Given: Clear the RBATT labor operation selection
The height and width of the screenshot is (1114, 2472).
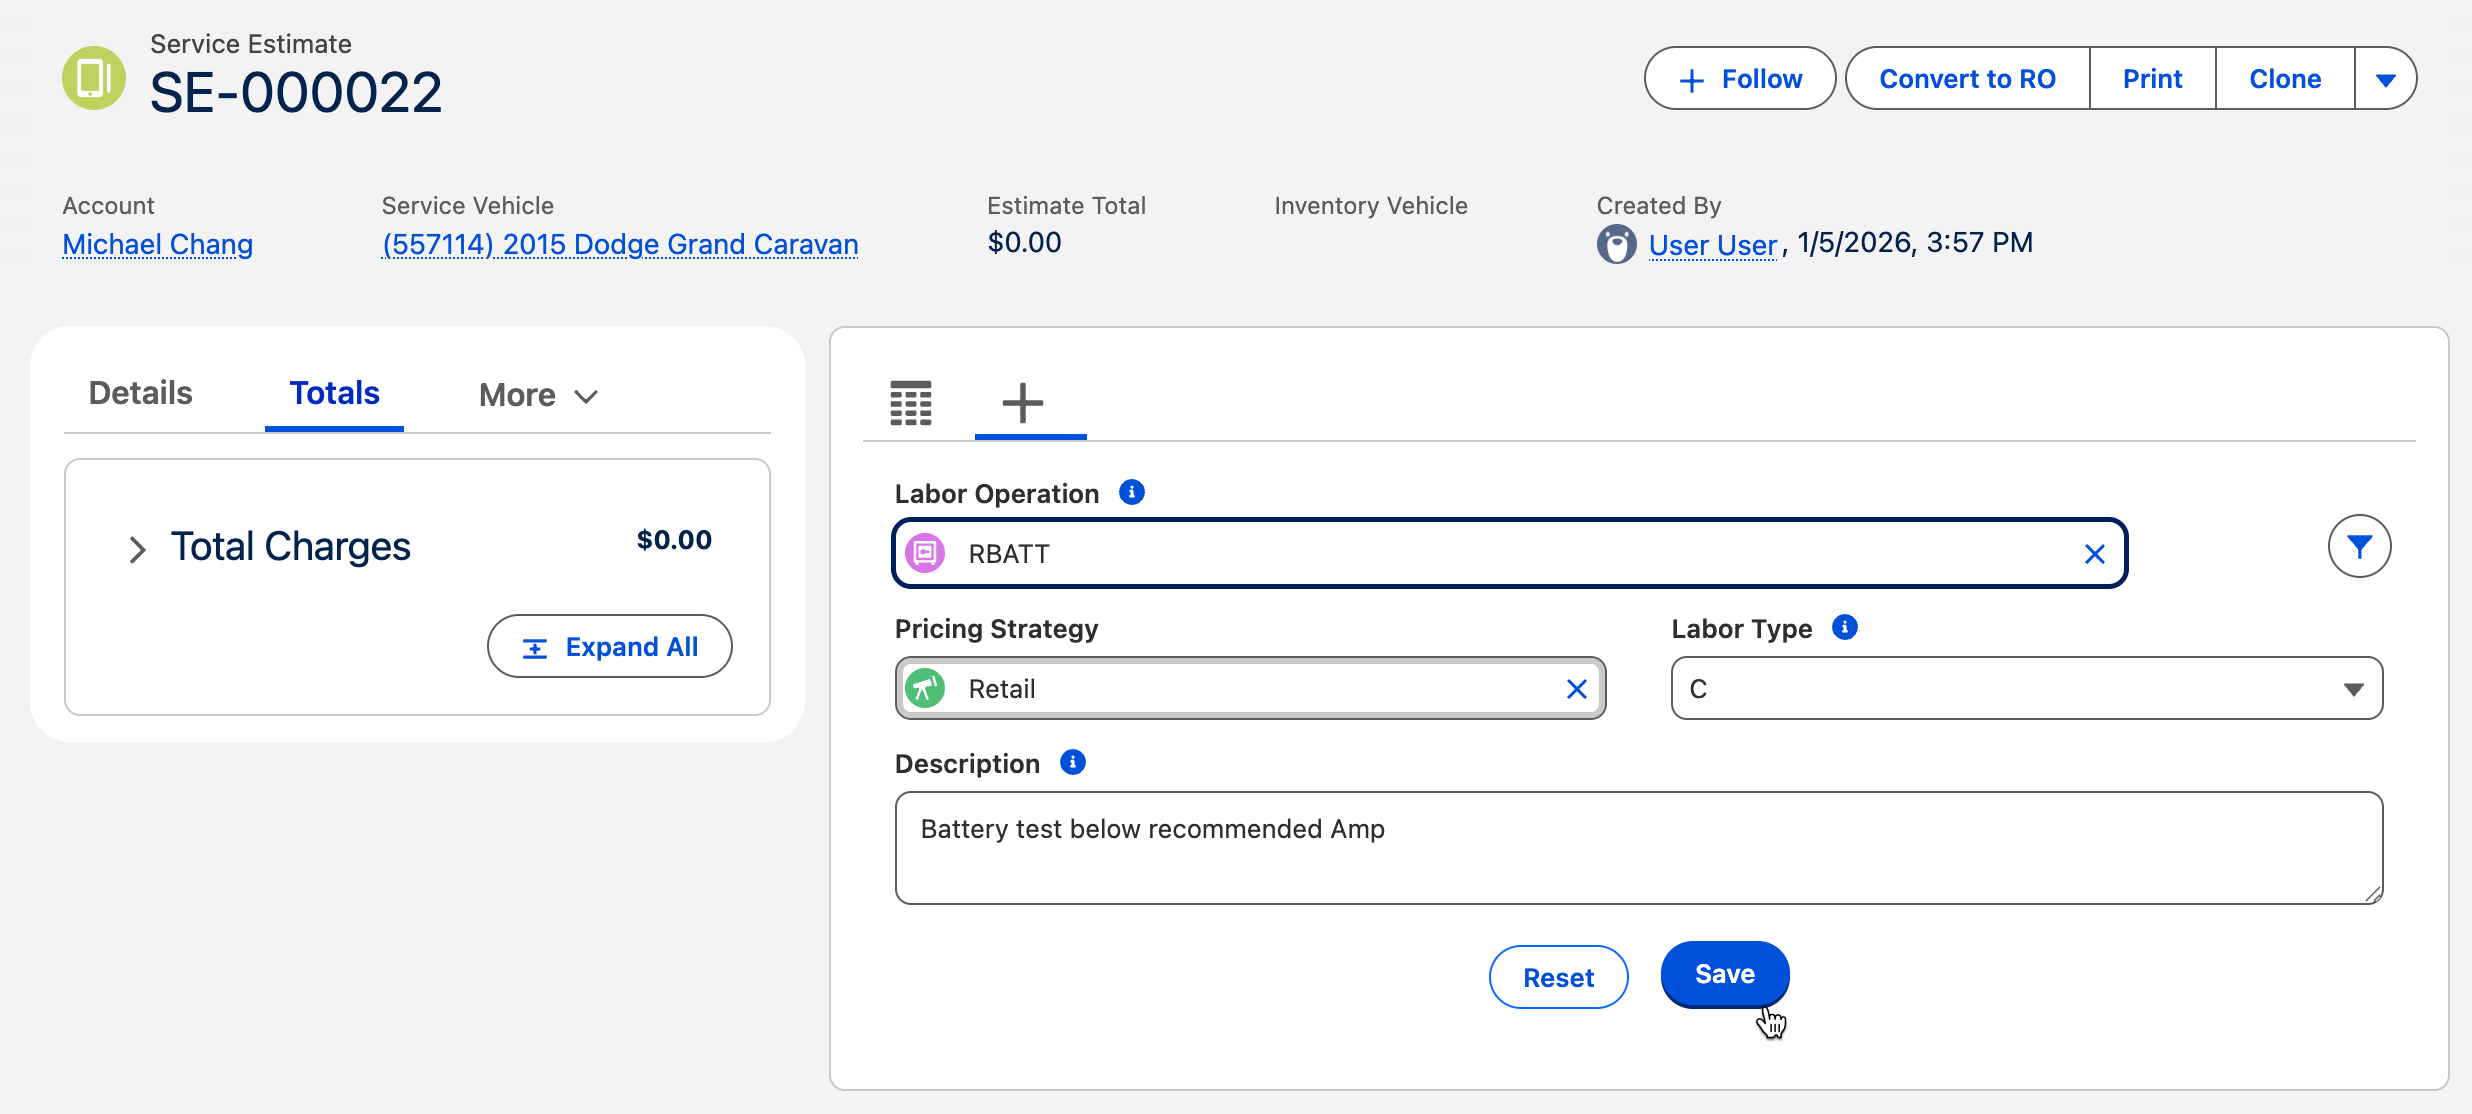Looking at the screenshot, I should 2095,554.
